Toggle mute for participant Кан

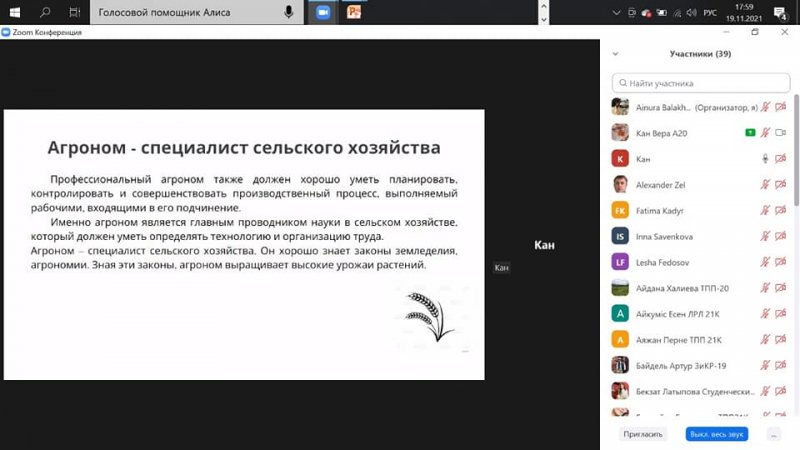point(765,159)
